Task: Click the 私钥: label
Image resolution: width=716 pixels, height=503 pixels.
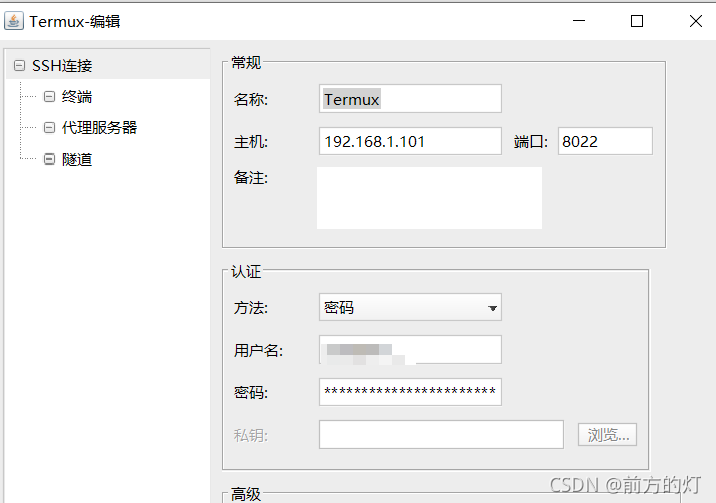Action: [251, 435]
